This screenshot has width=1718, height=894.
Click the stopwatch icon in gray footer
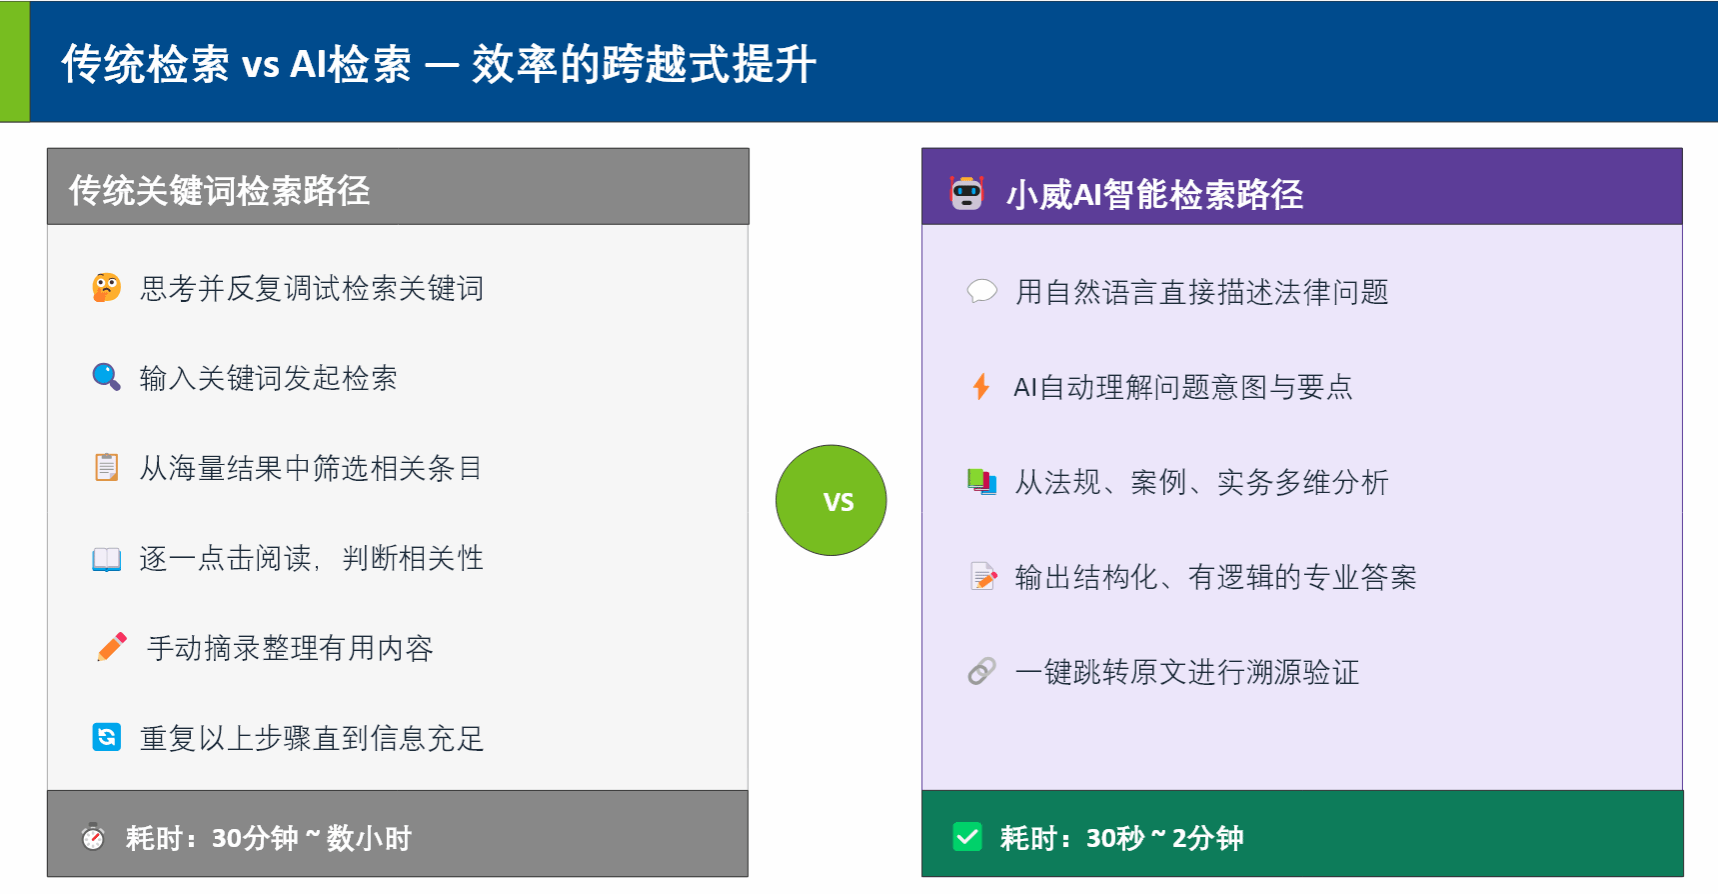(93, 837)
